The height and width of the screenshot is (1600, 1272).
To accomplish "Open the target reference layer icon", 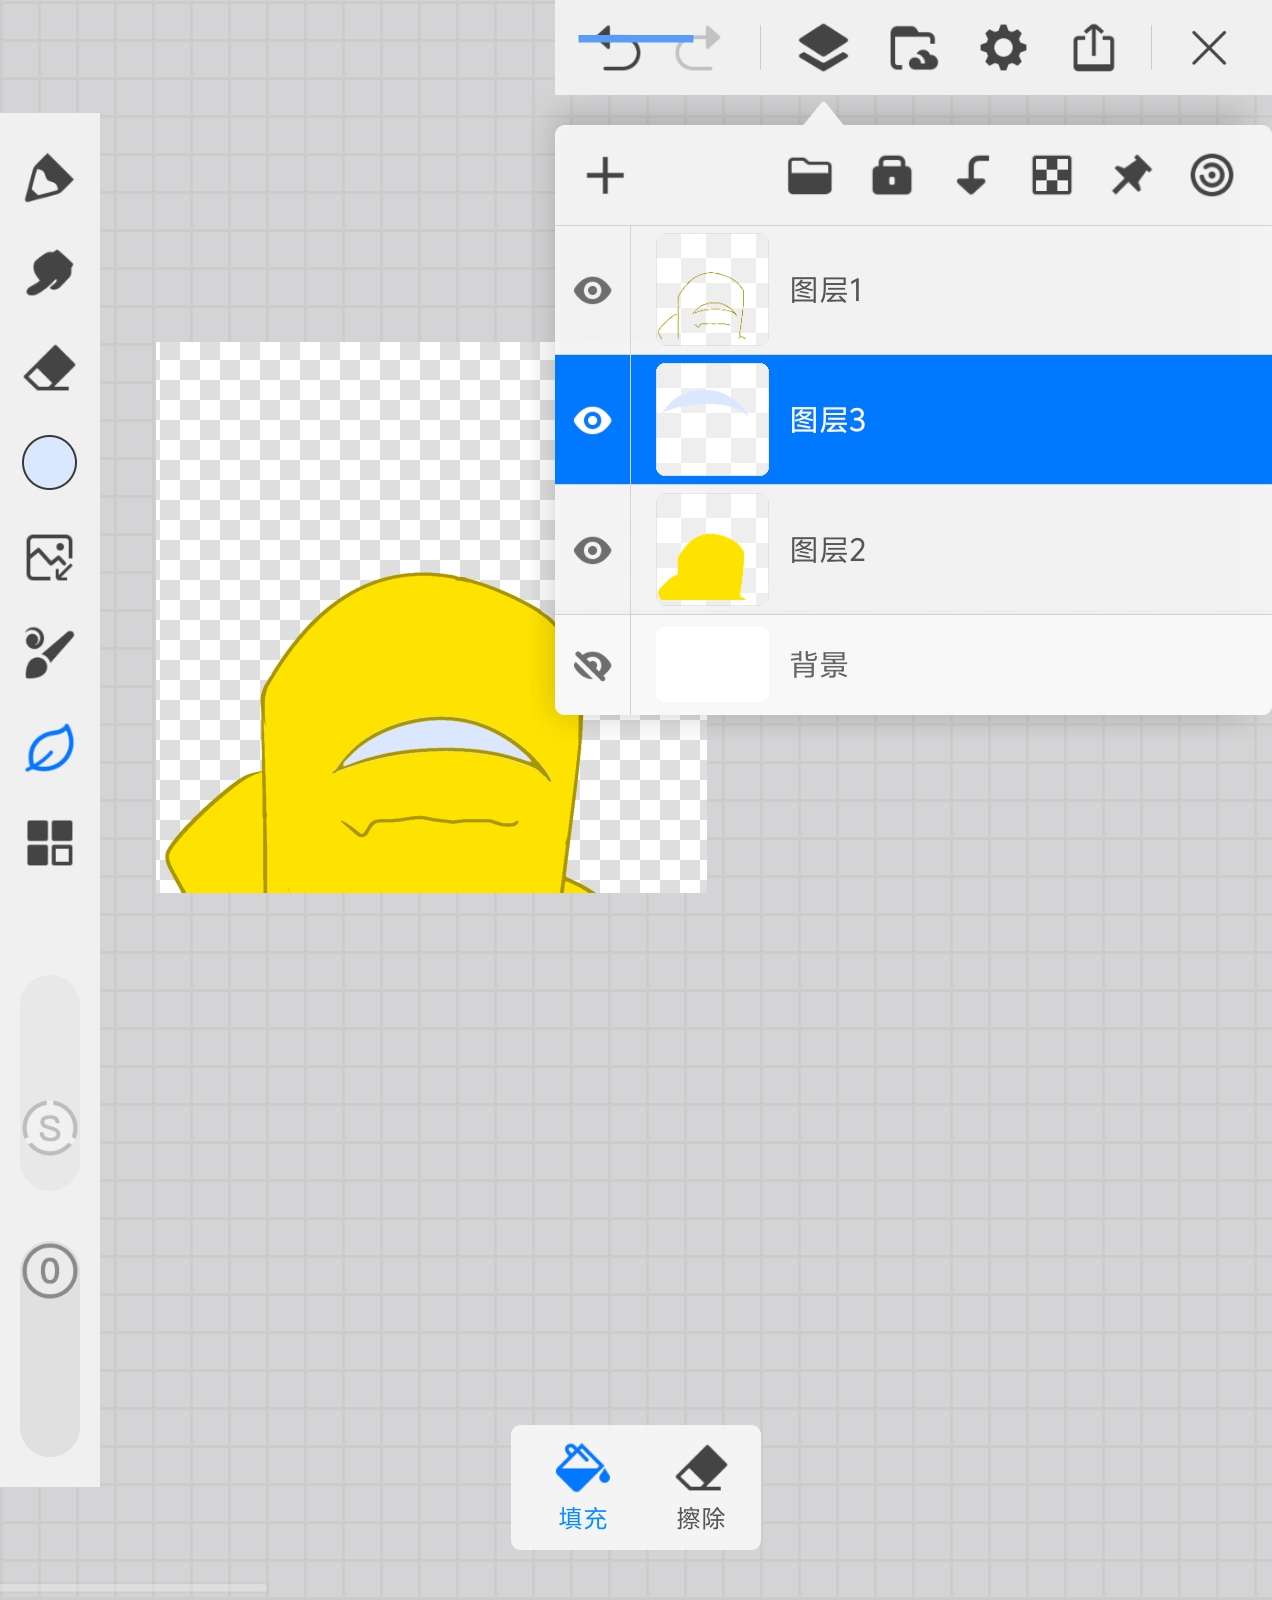I will tap(1211, 176).
